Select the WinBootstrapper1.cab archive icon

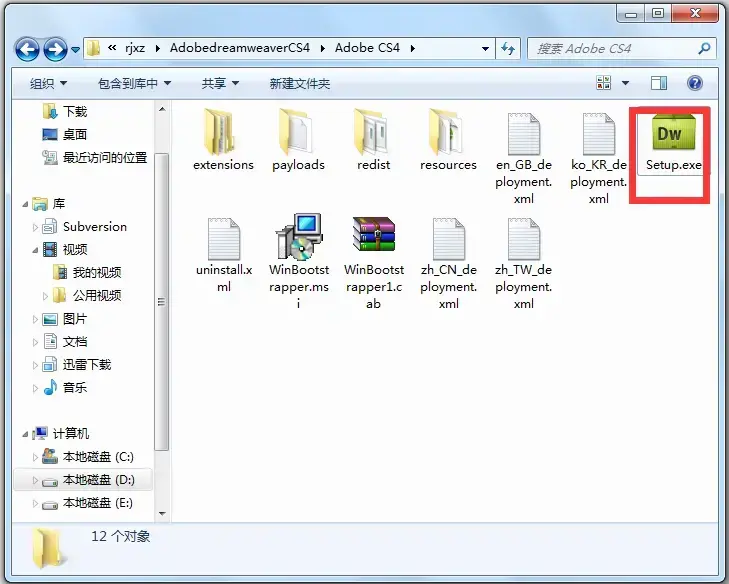point(374,234)
